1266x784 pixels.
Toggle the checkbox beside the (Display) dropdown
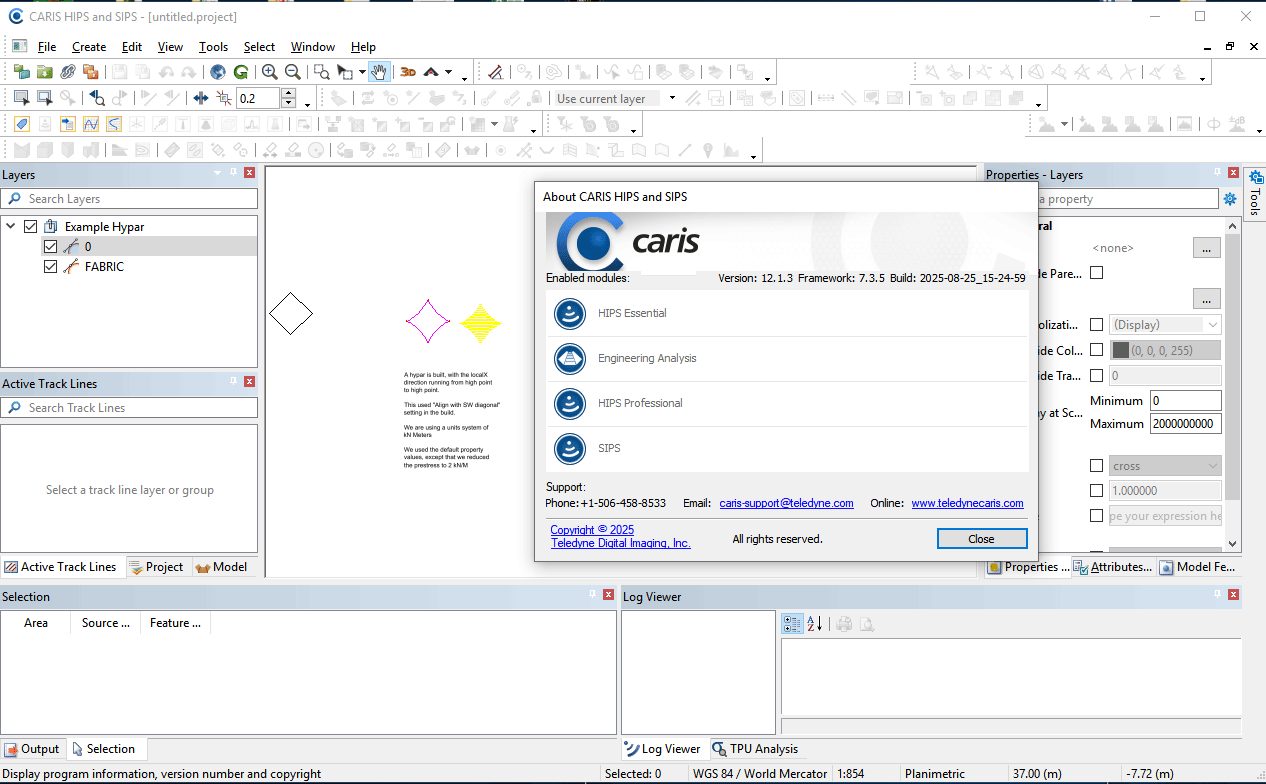[x=1096, y=325]
